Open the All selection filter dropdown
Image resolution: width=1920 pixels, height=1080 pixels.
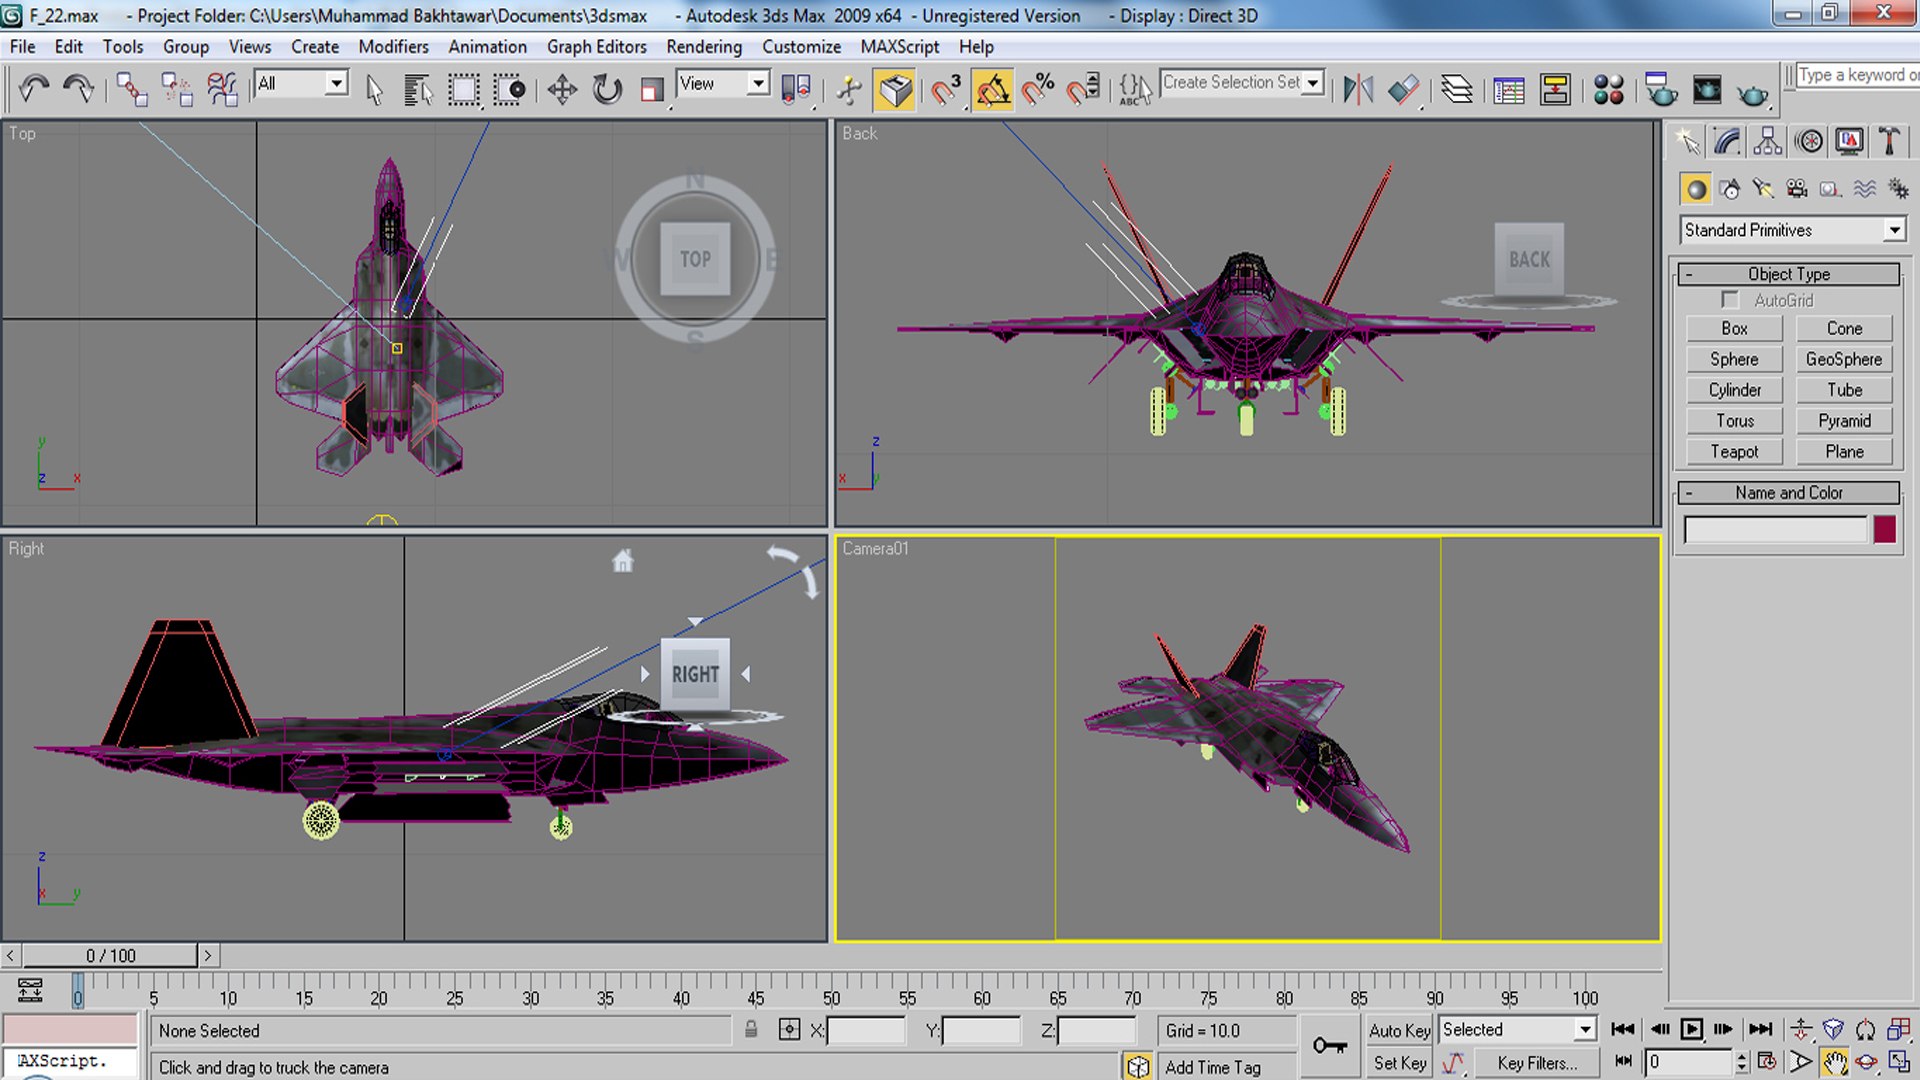[x=301, y=83]
